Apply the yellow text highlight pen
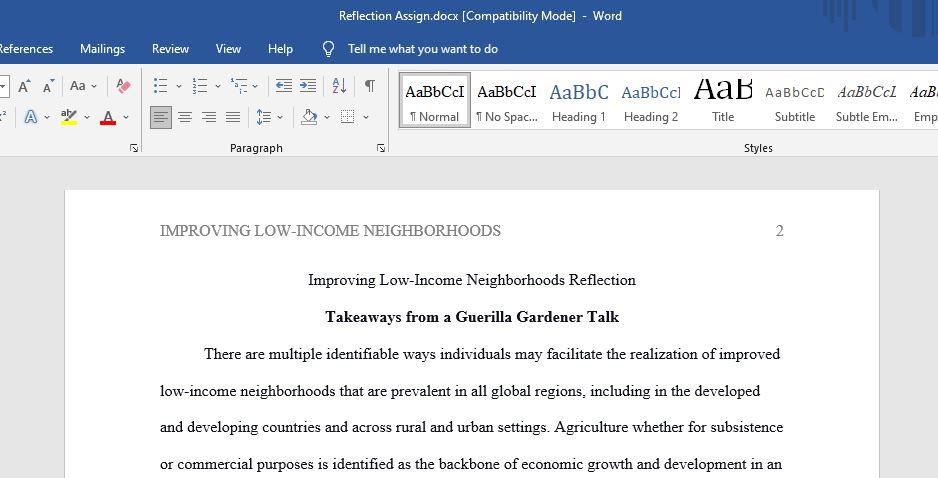Image resolution: width=938 pixels, height=478 pixels. pos(69,117)
